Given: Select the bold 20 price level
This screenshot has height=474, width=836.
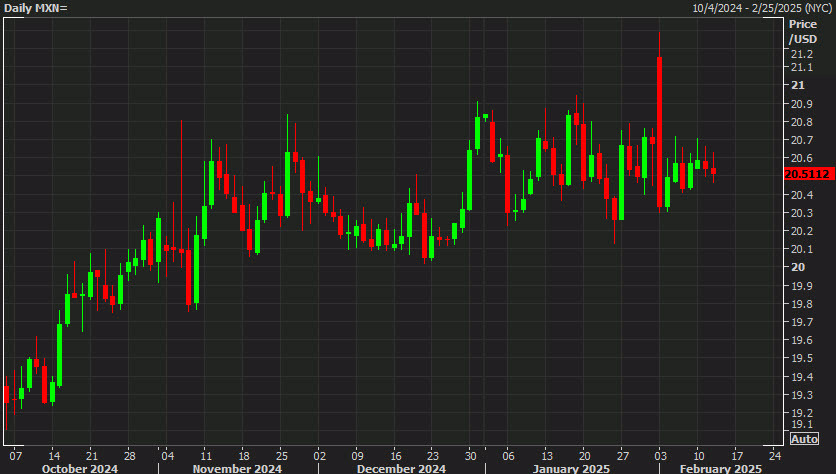Looking at the screenshot, I should pos(798,268).
